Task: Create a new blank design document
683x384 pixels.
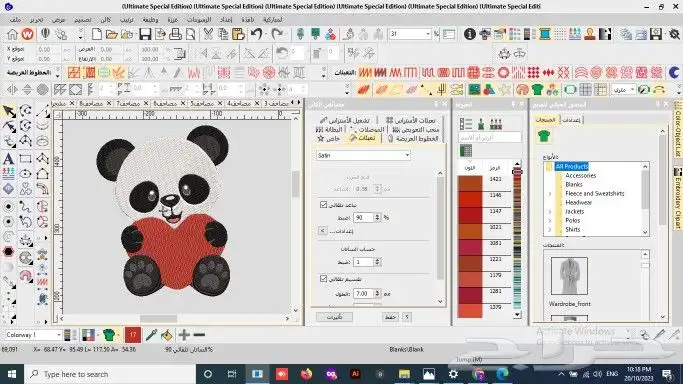Action: click(97, 34)
